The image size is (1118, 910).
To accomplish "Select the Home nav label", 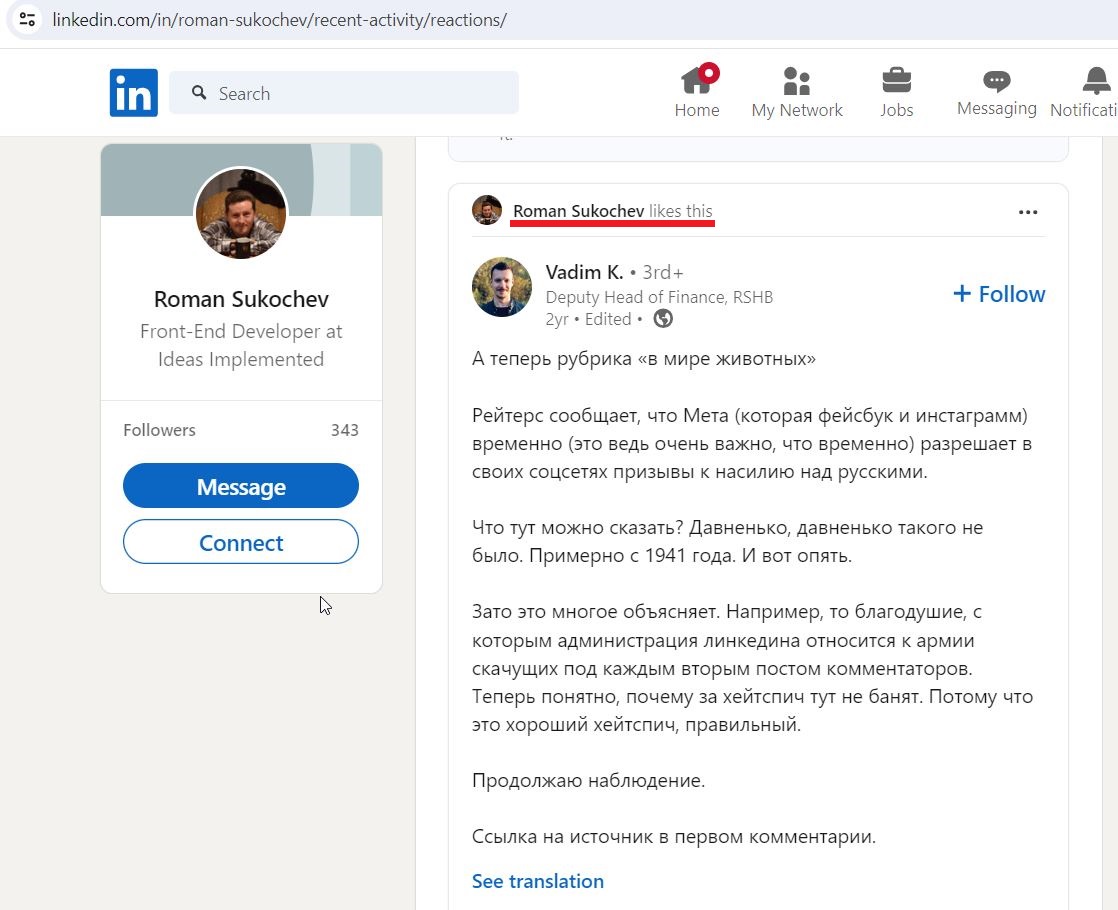I will point(697,110).
